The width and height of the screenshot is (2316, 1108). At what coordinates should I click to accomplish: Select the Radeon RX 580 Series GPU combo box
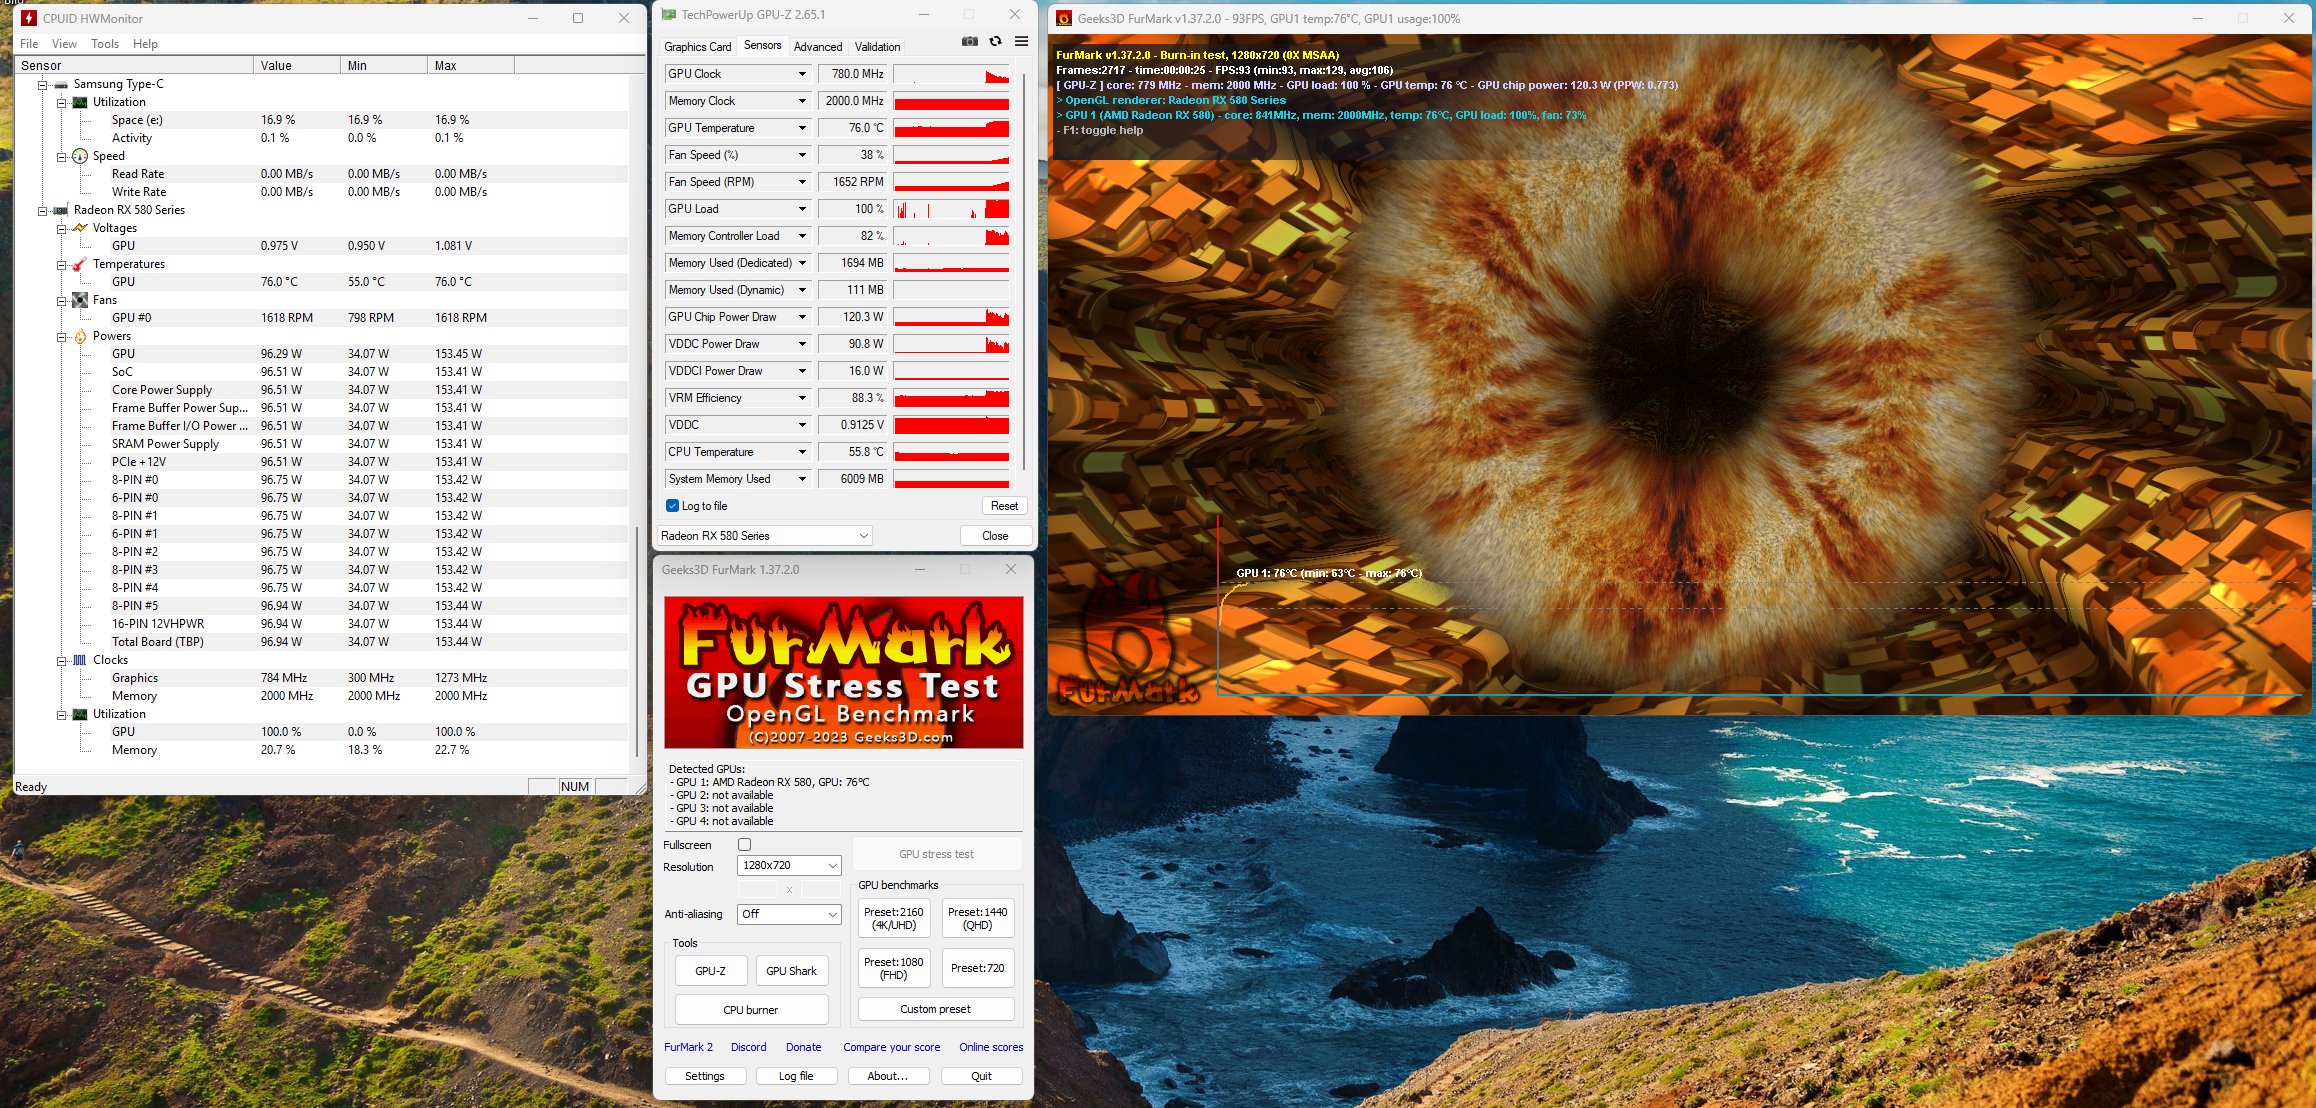coord(764,536)
